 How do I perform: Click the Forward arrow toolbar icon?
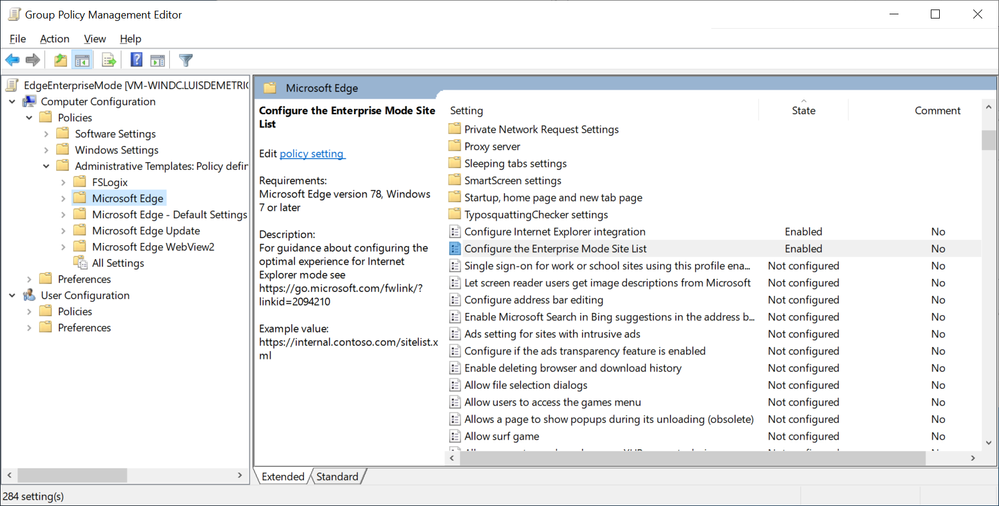coord(32,60)
